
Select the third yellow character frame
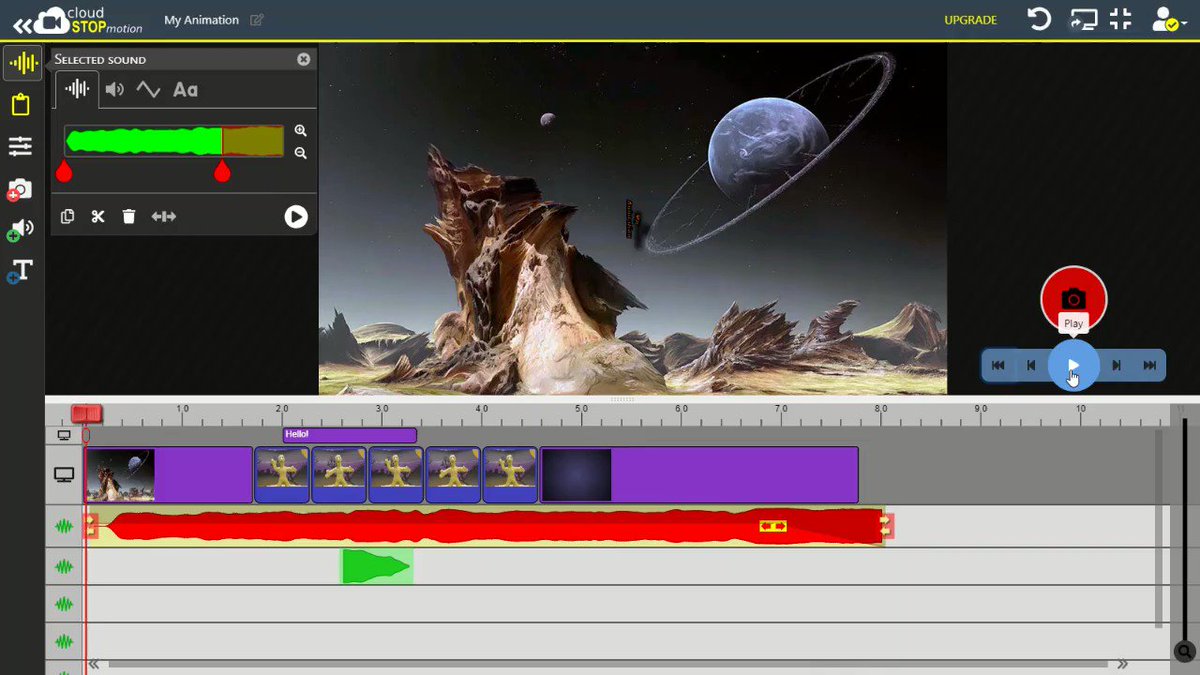(x=396, y=475)
